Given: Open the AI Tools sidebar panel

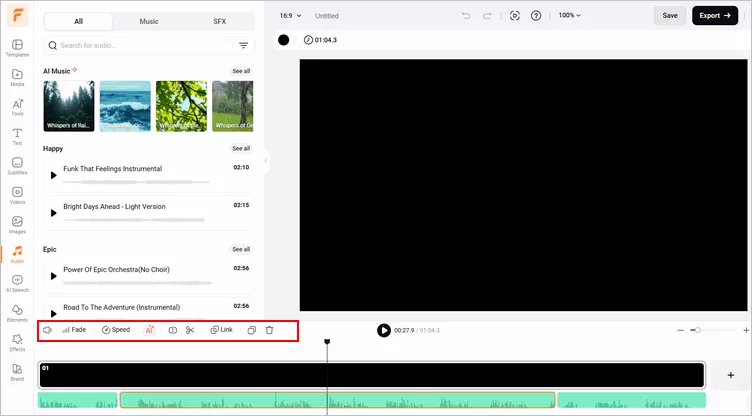Looking at the screenshot, I should click(x=17, y=107).
